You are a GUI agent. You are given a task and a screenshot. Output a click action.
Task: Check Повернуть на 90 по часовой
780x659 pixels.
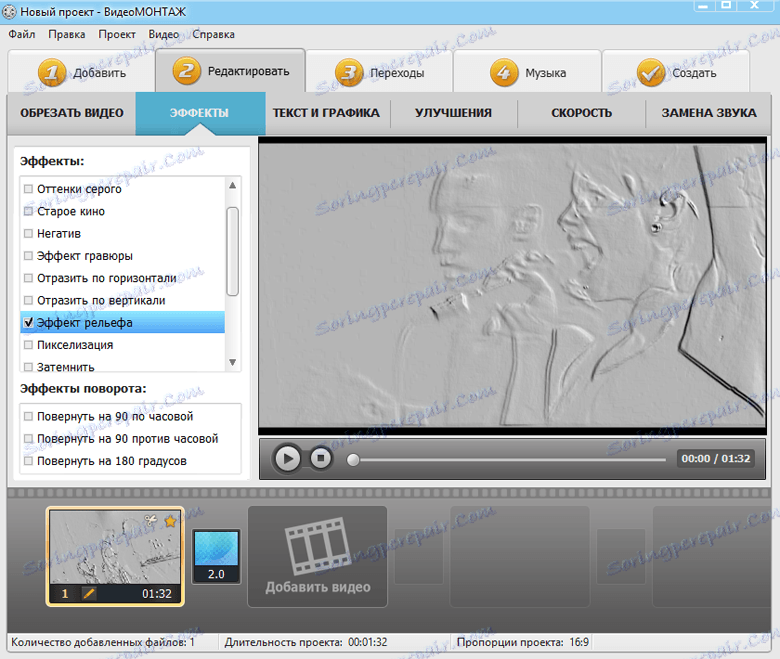28,416
